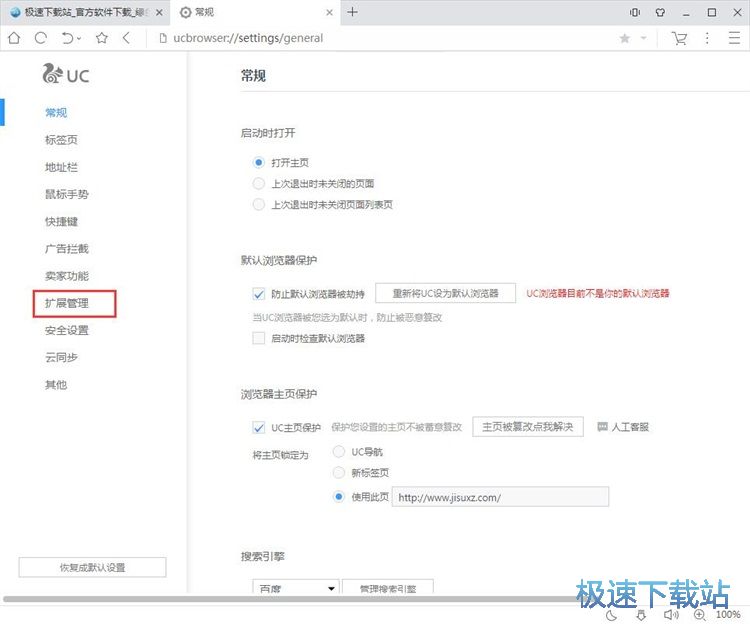The height and width of the screenshot is (624, 750).
Task: Click the skin (shirt) icon in the title bar
Action: (660, 12)
